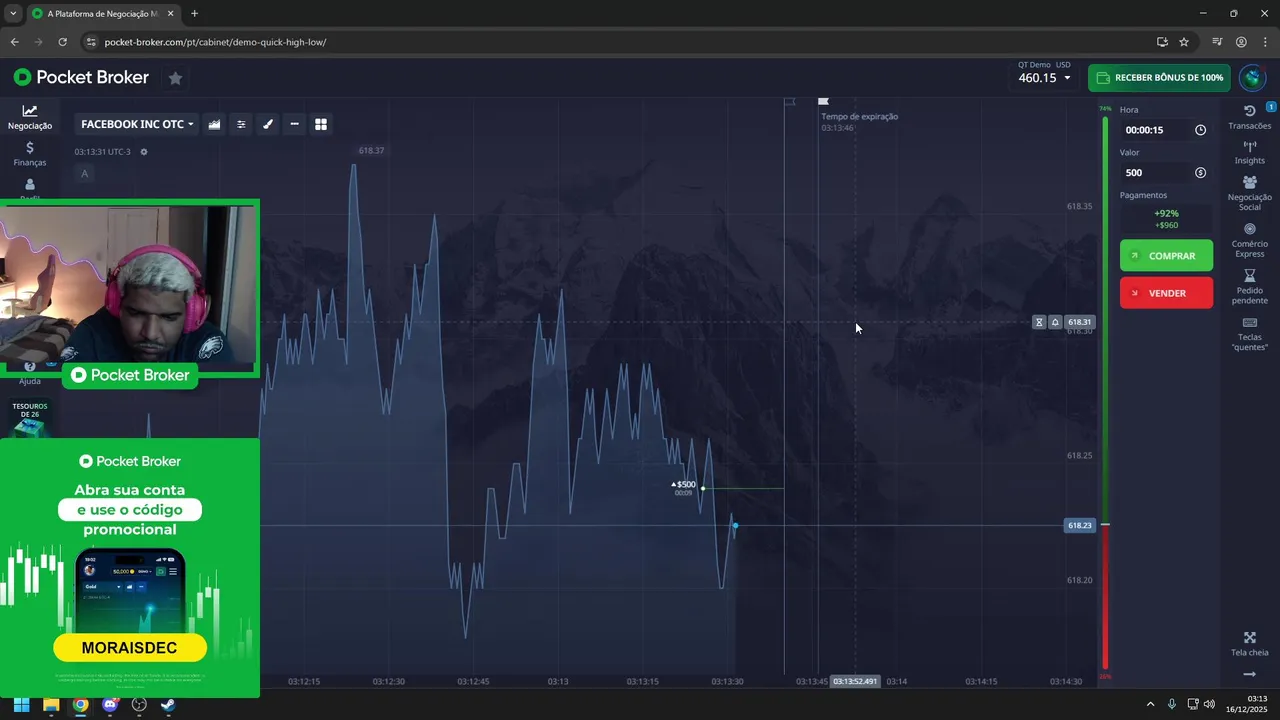Open tab search dropdown arrow
Viewport: 1280px width, 720px height.
pyautogui.click(x=13, y=14)
